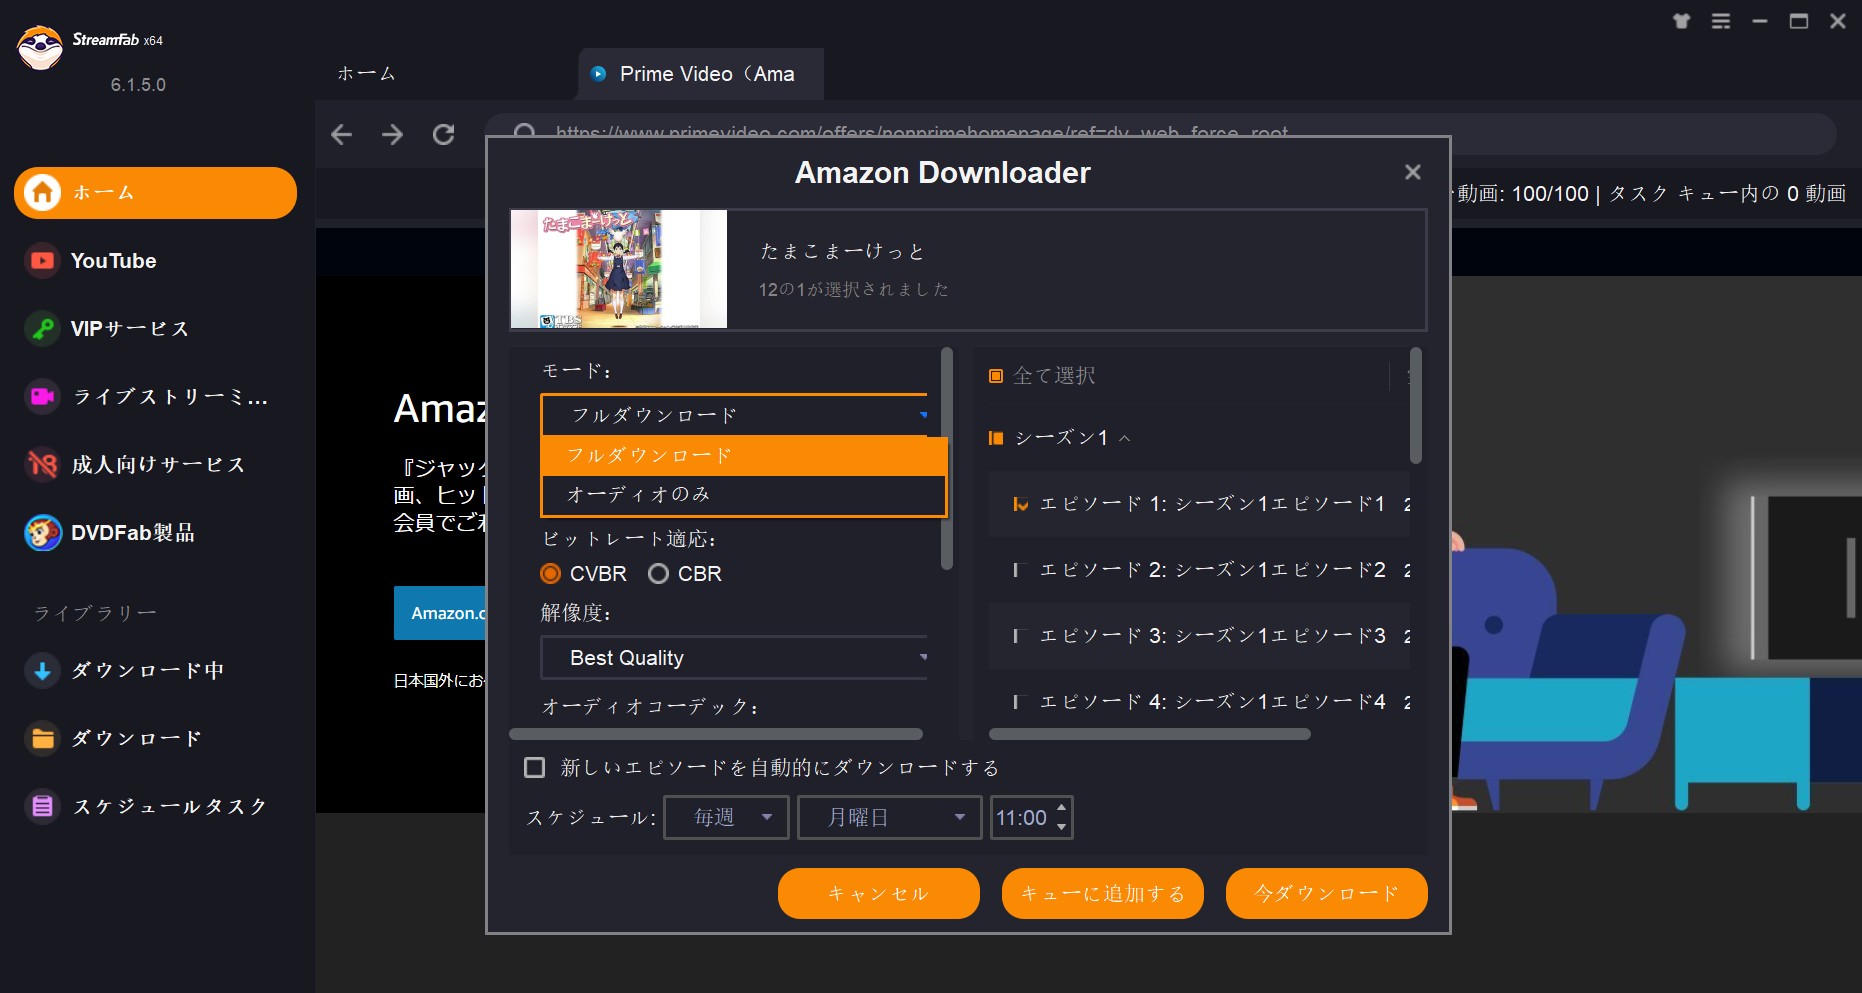This screenshot has width=1862, height=993.
Task: Select ダウンロード中 in the sidebar
Action: [155, 671]
